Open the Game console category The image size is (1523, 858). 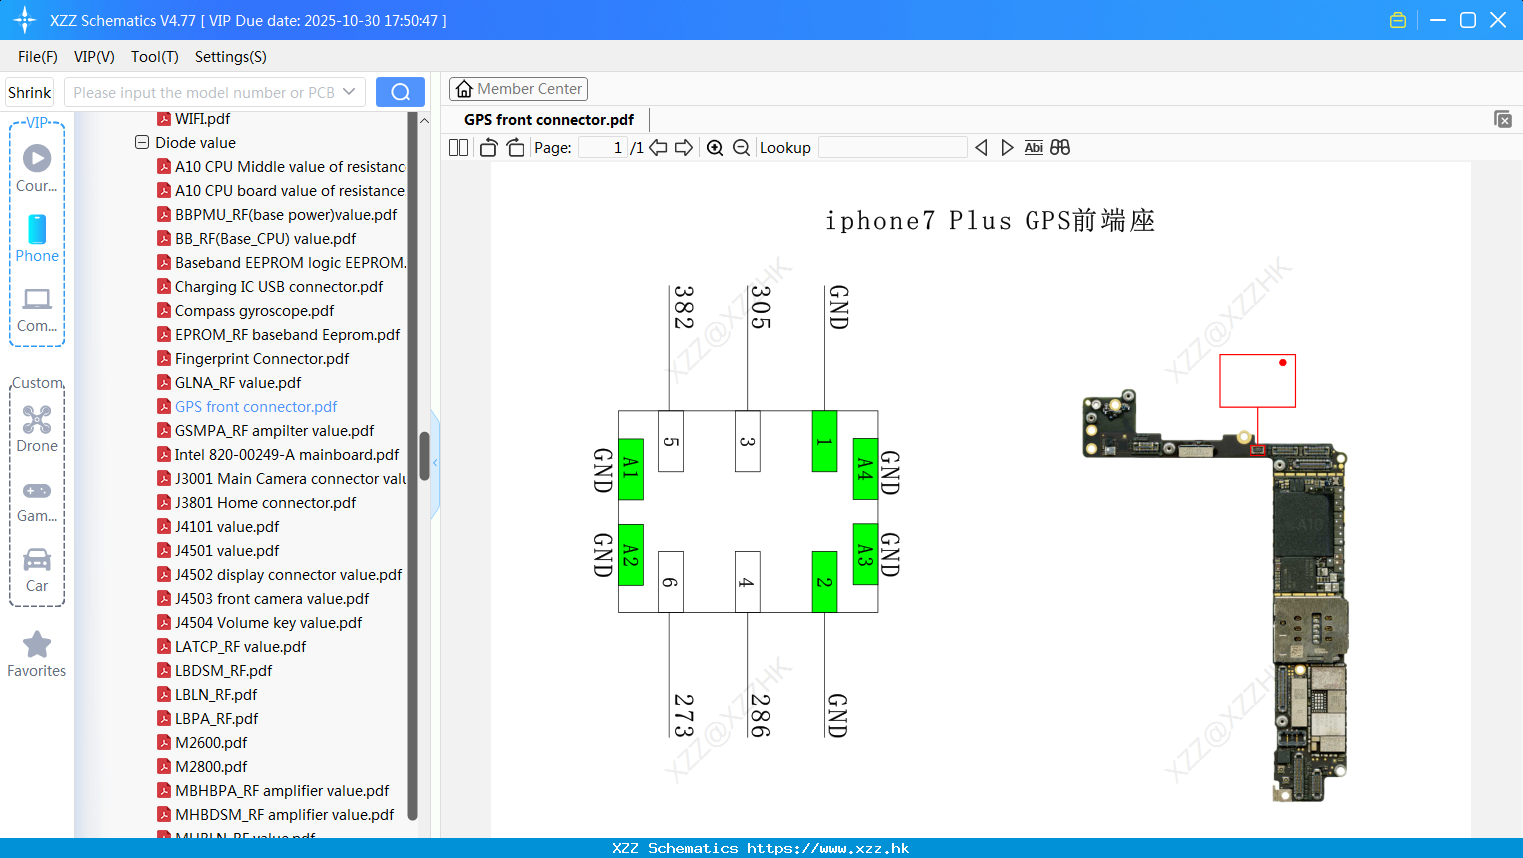tap(37, 501)
